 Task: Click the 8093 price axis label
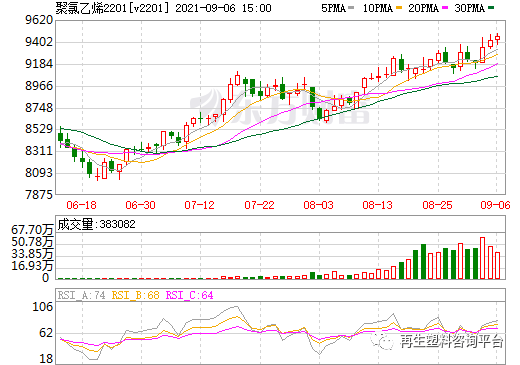pos(39,173)
